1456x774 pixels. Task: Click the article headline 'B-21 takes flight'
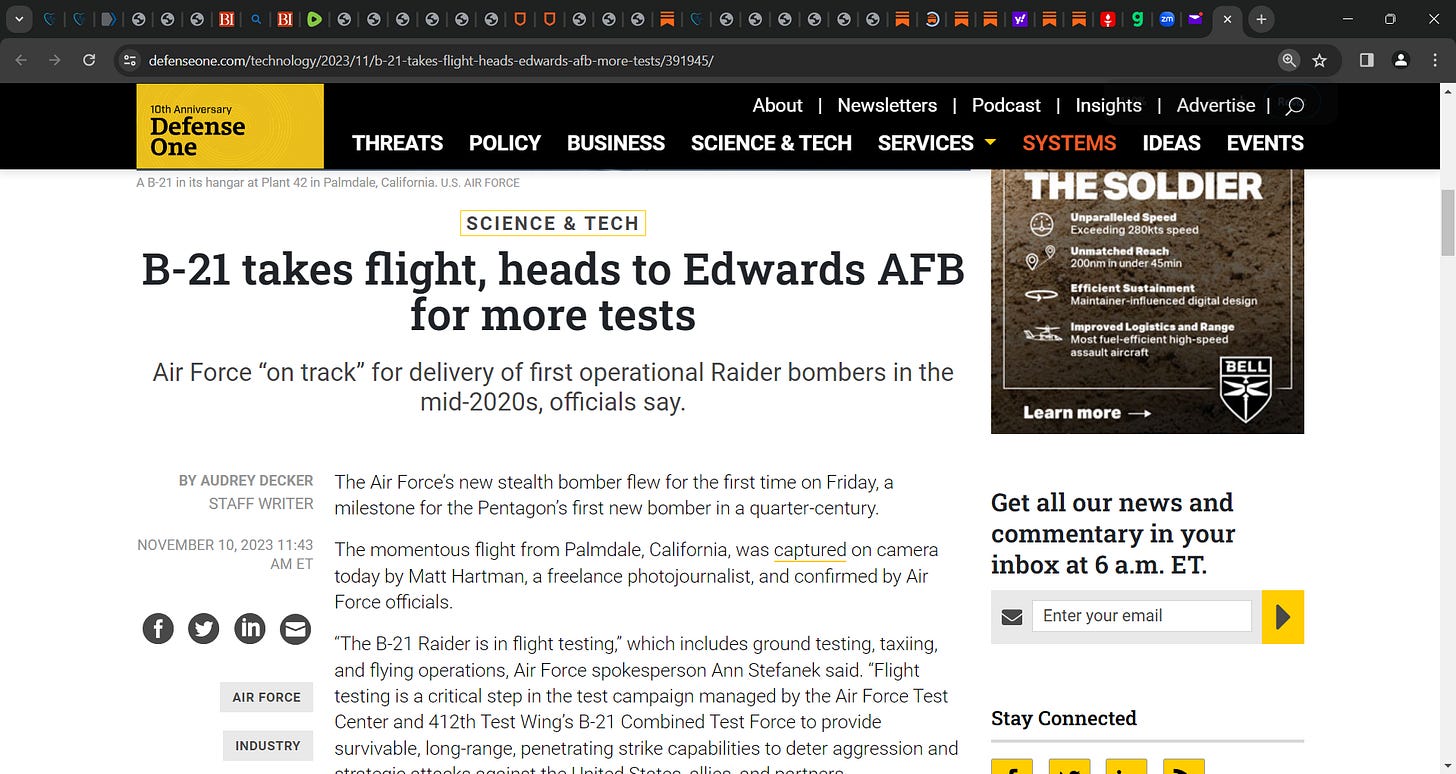(553, 292)
